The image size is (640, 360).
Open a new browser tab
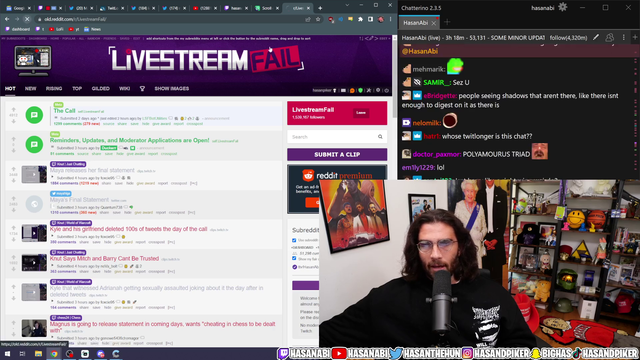[x=320, y=8]
